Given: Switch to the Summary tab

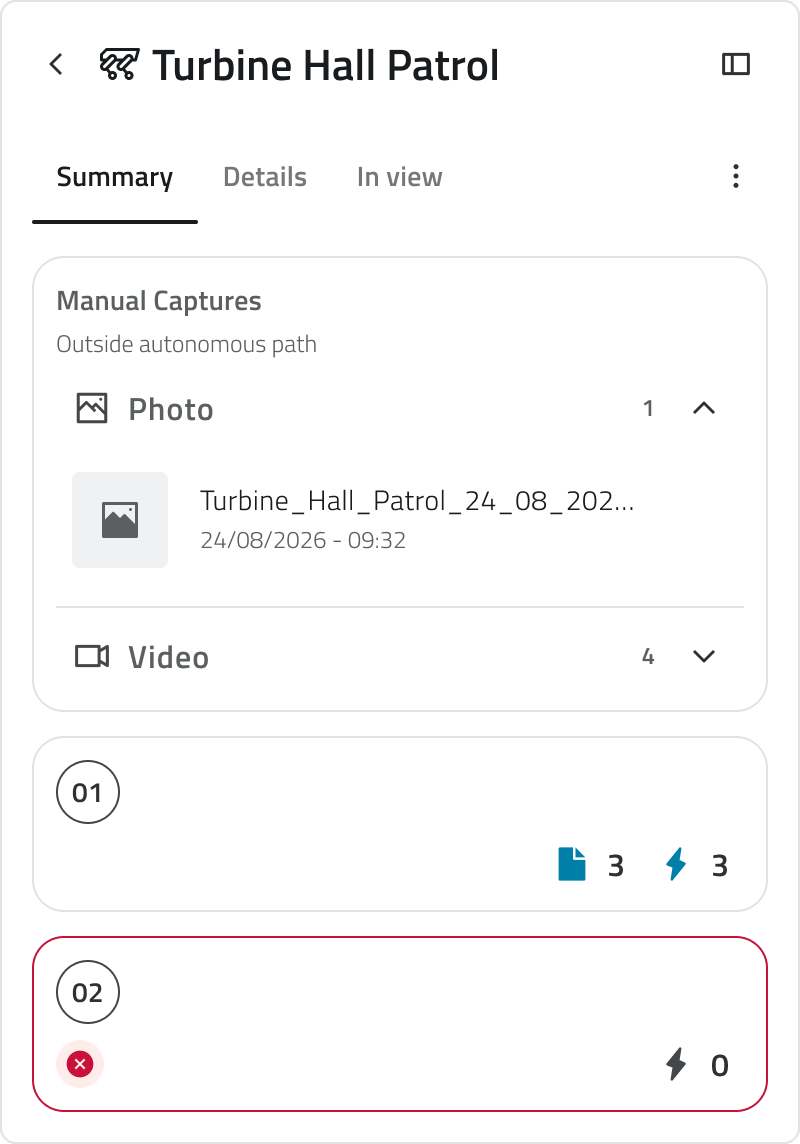Looking at the screenshot, I should pyautogui.click(x=115, y=177).
